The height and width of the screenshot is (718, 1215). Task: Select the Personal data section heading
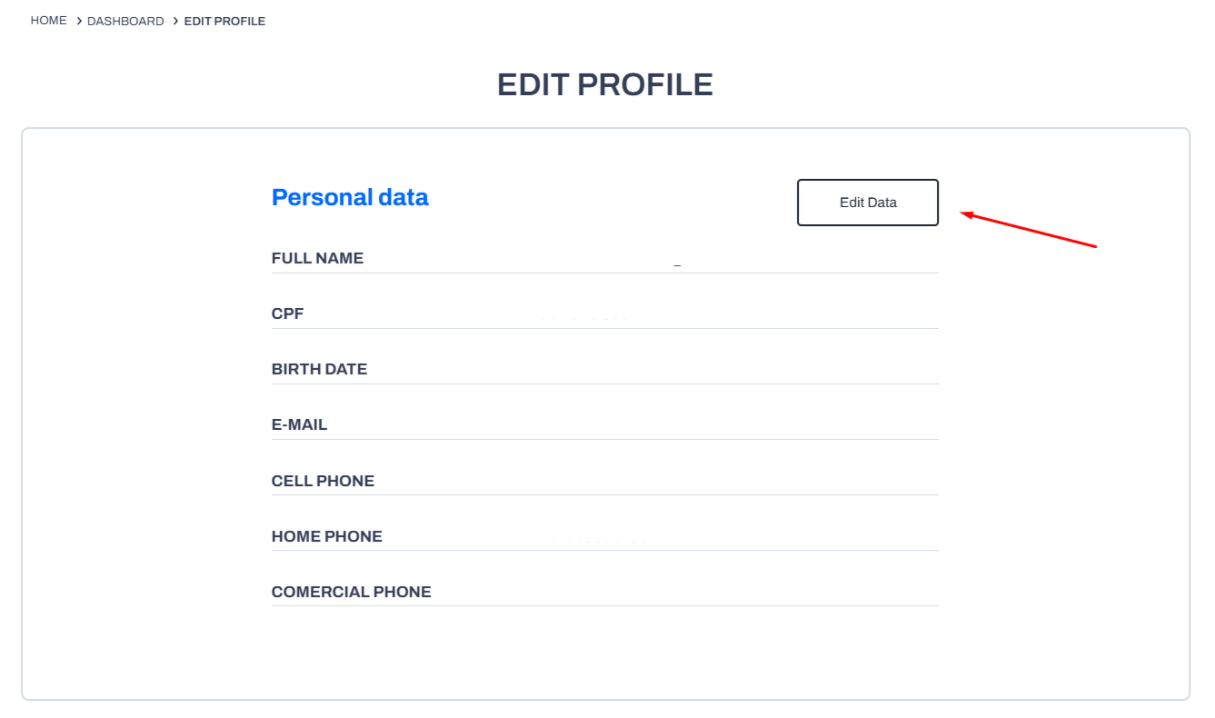tap(350, 198)
